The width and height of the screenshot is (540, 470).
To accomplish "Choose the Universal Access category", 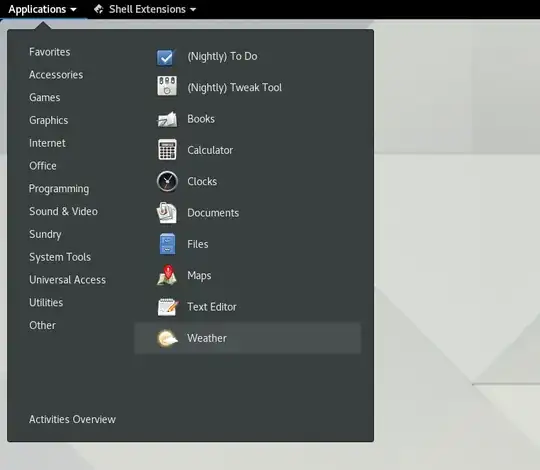I will click(x=68, y=280).
